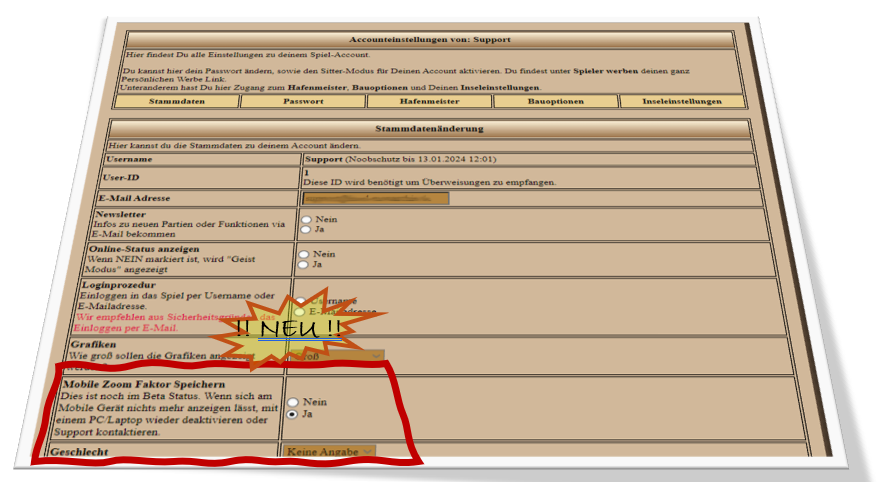
Task: Open the Inseleinstellungen tab button
Action: (x=682, y=101)
